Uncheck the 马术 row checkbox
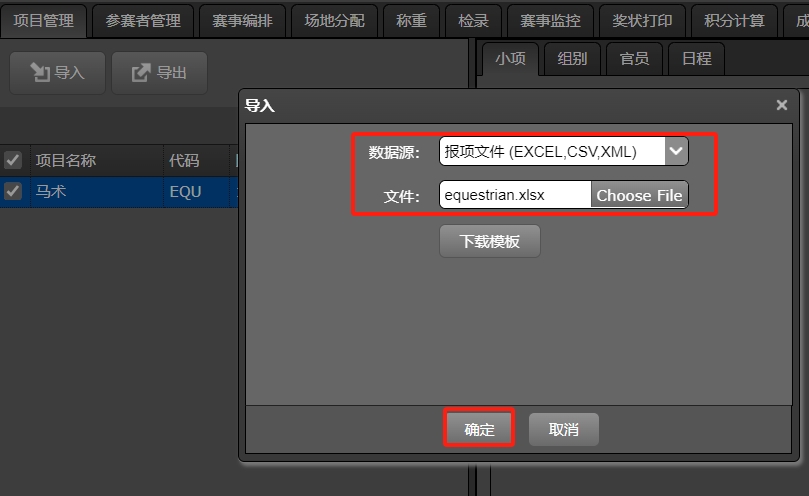This screenshot has height=496, width=809. [x=13, y=191]
